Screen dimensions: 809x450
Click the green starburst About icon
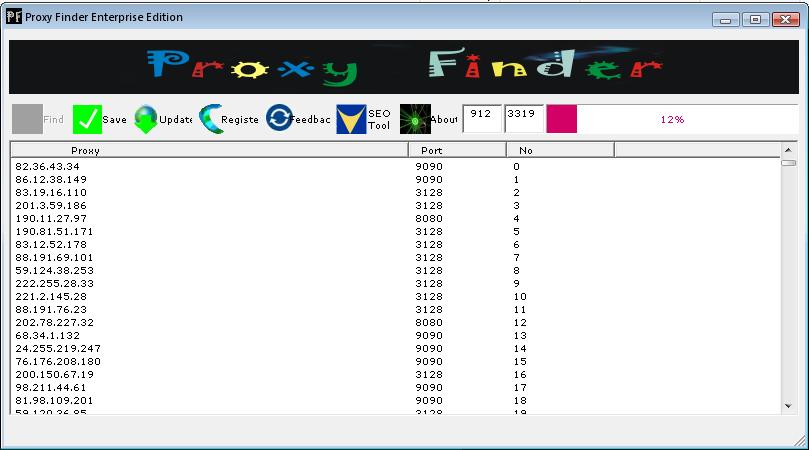(415, 119)
